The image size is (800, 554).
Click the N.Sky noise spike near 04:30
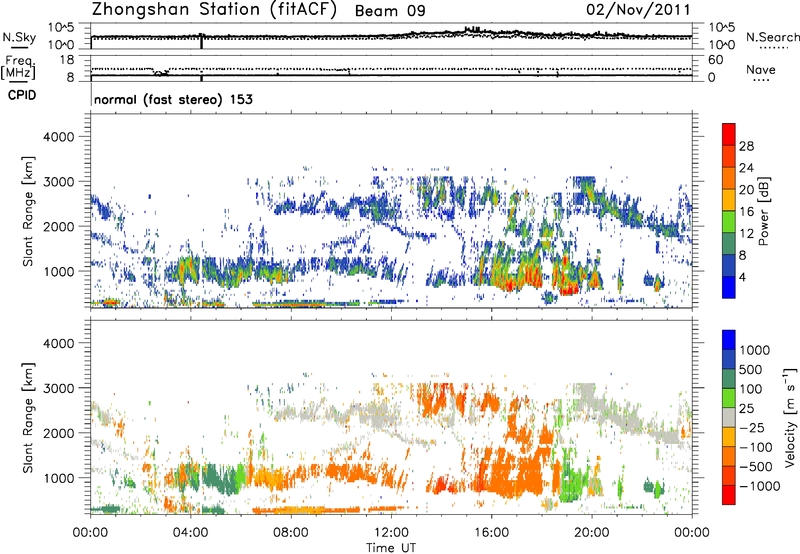tap(202, 41)
